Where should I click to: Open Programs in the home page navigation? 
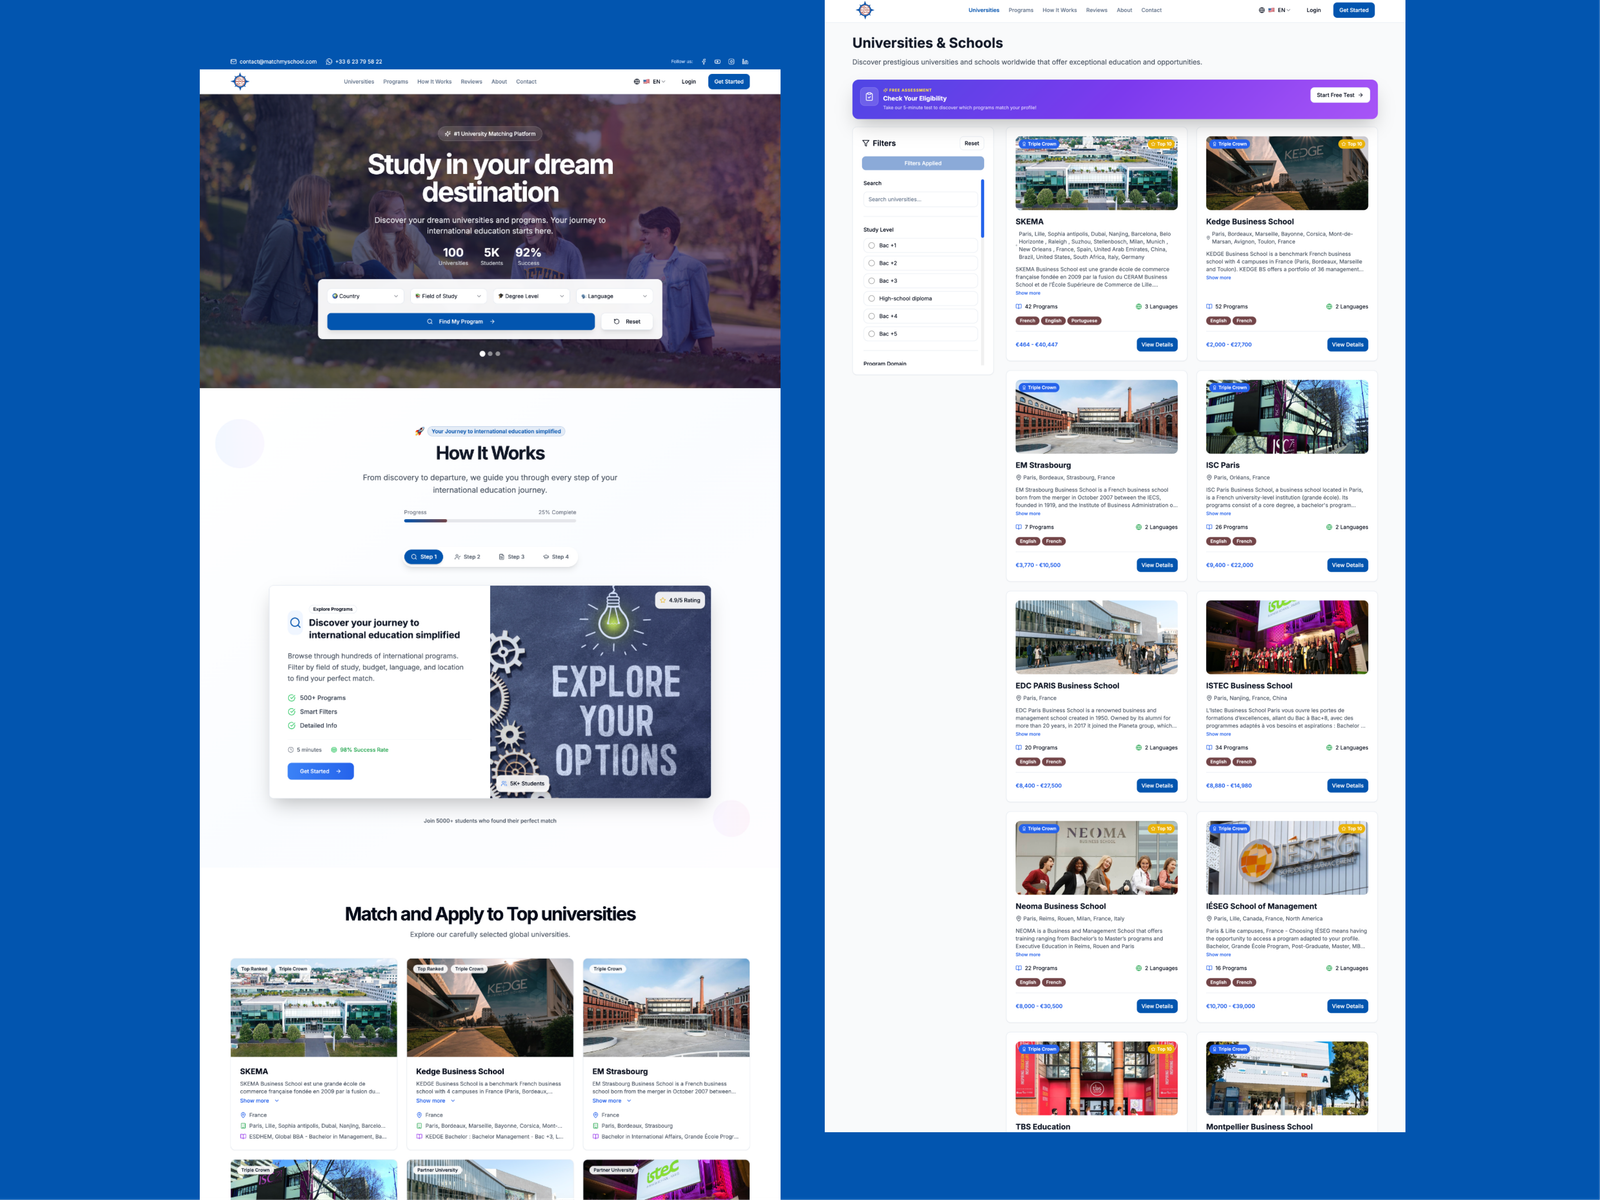coord(396,81)
